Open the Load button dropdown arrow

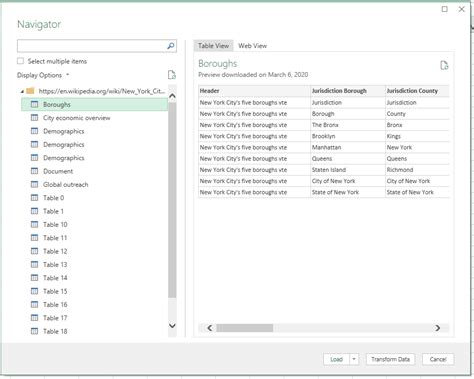354,359
